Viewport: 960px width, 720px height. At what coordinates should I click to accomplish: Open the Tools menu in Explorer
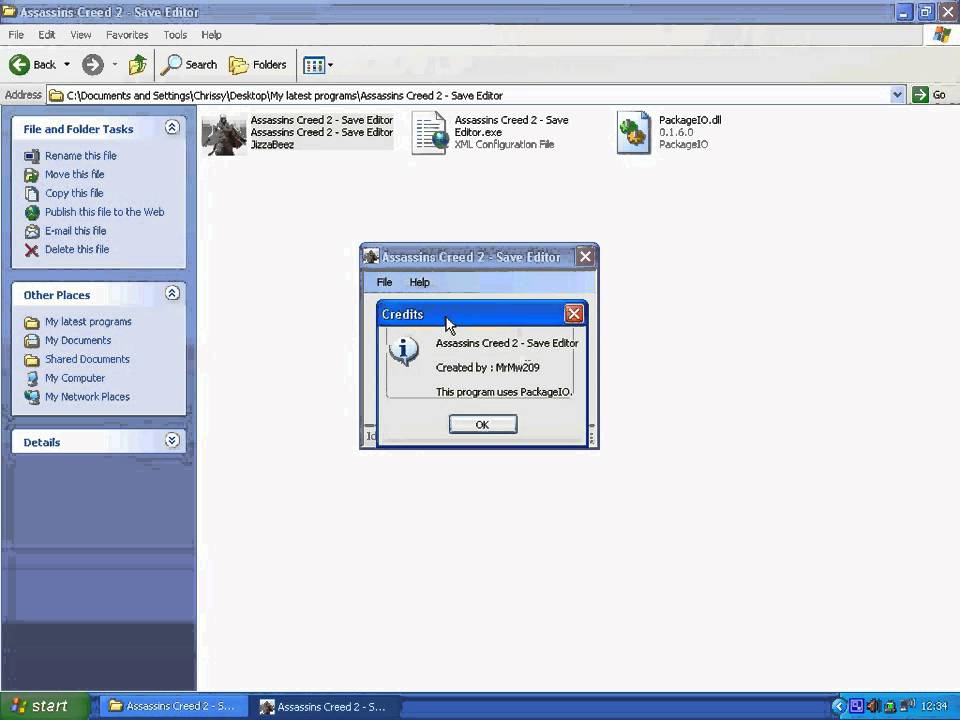175,35
